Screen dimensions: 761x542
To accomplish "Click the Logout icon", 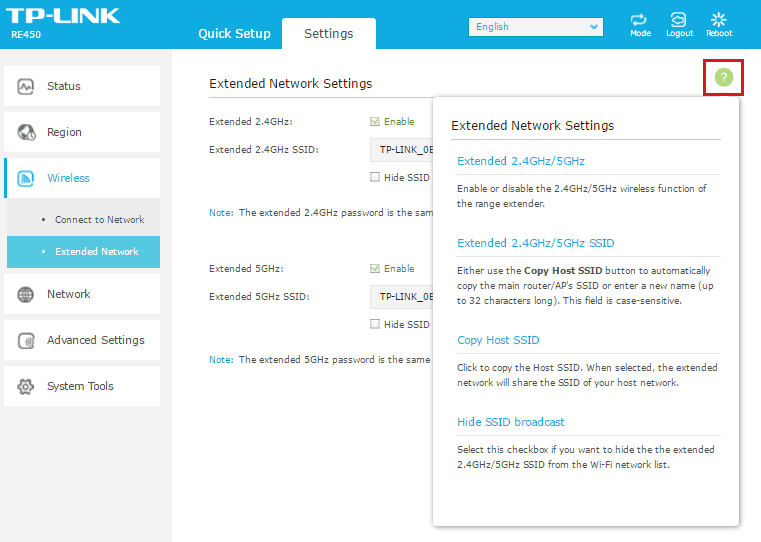I will pos(678,20).
